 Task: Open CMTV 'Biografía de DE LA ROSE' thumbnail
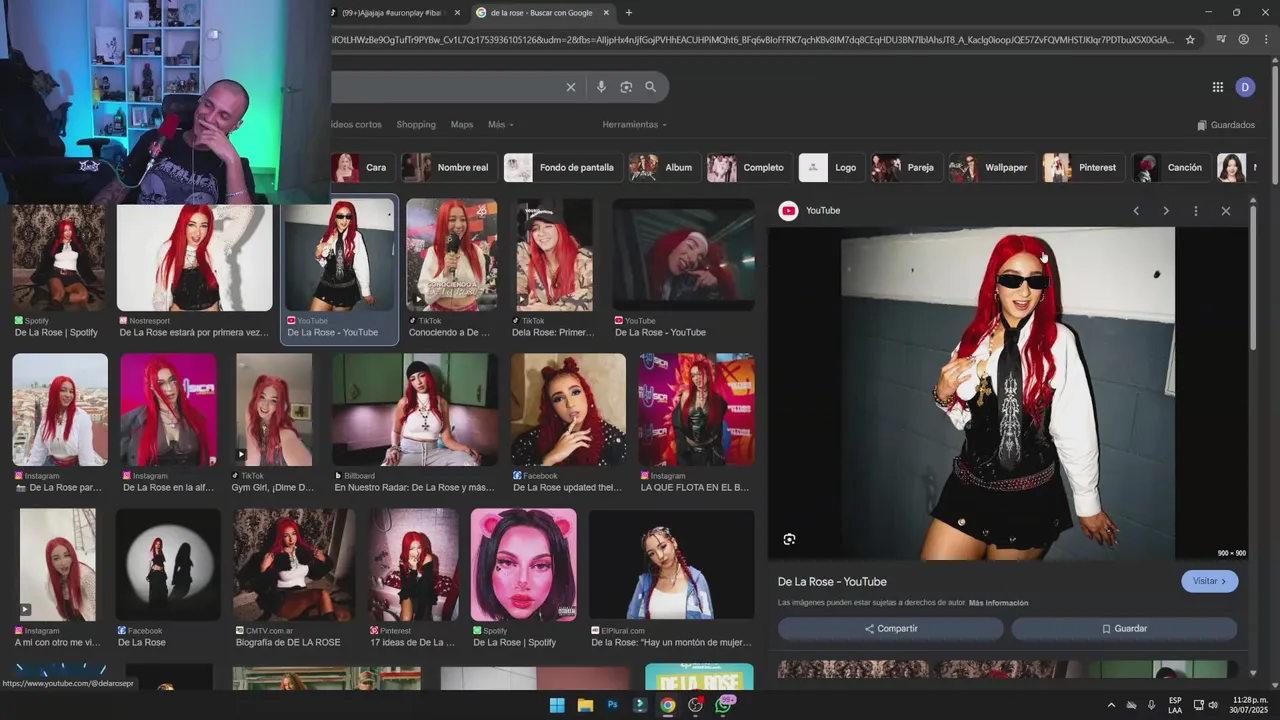coord(294,564)
